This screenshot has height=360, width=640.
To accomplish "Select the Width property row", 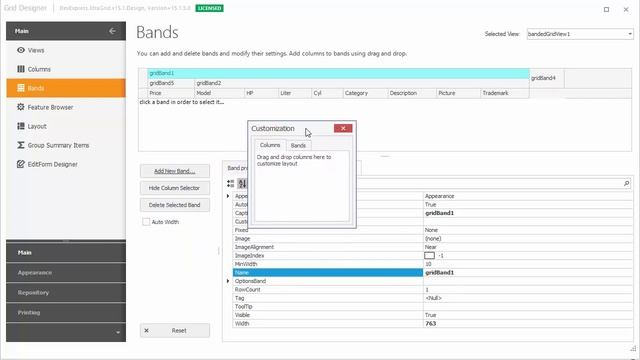I will pos(433,324).
